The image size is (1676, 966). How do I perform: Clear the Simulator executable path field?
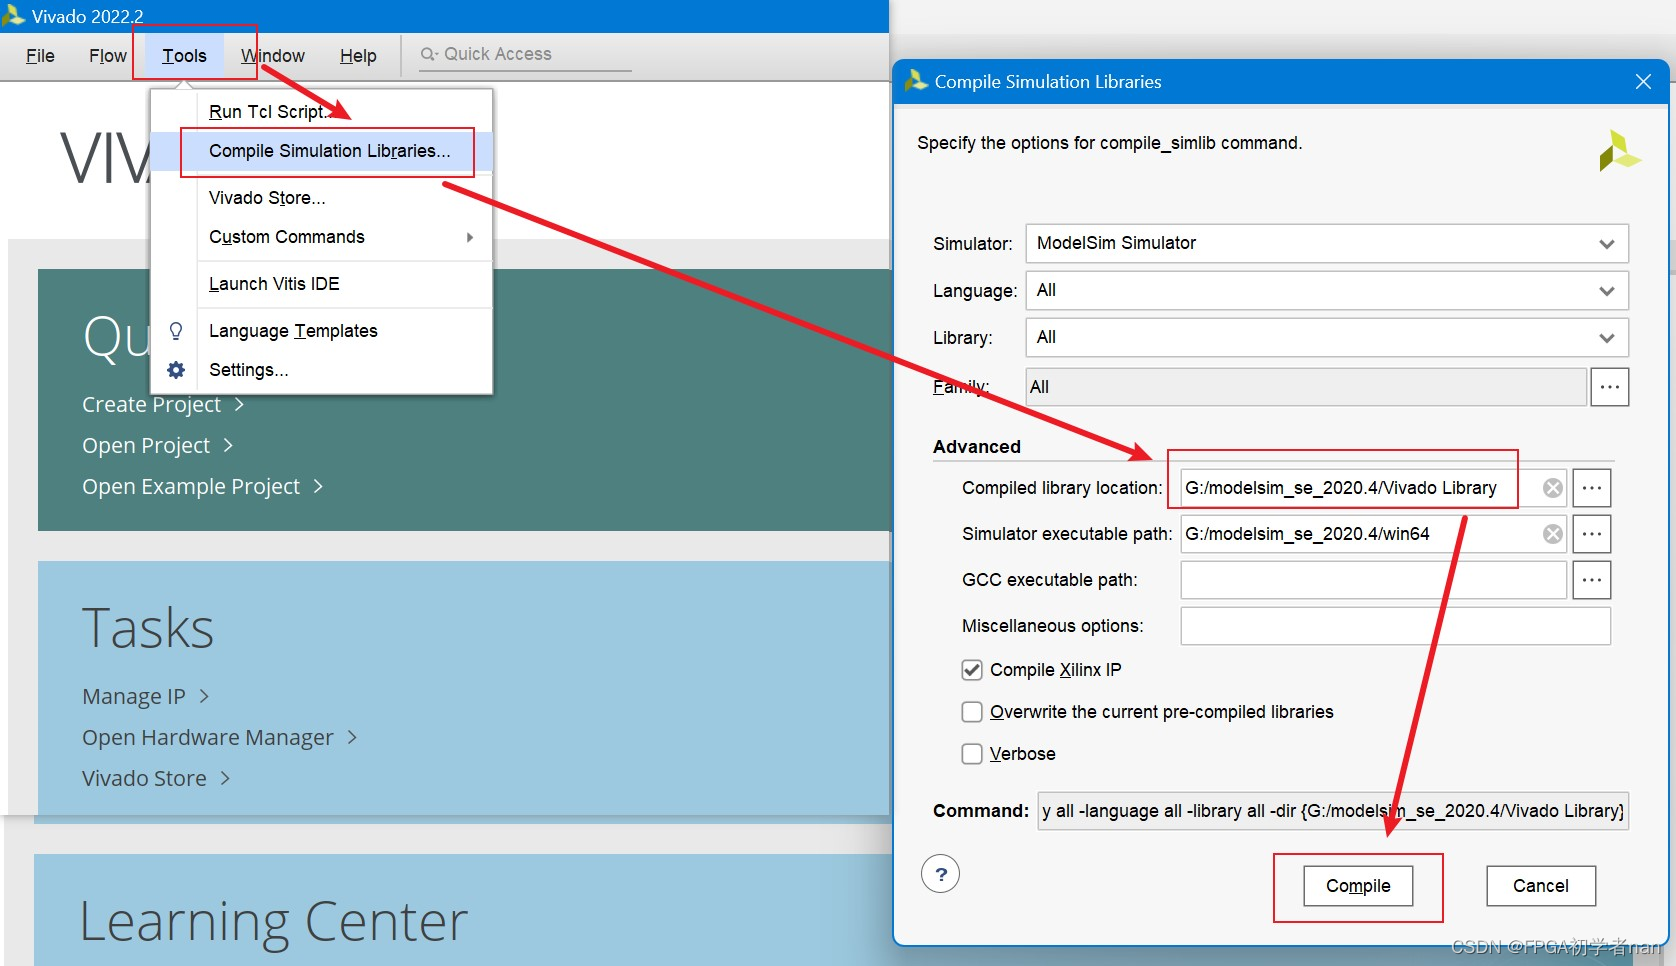coord(1553,534)
